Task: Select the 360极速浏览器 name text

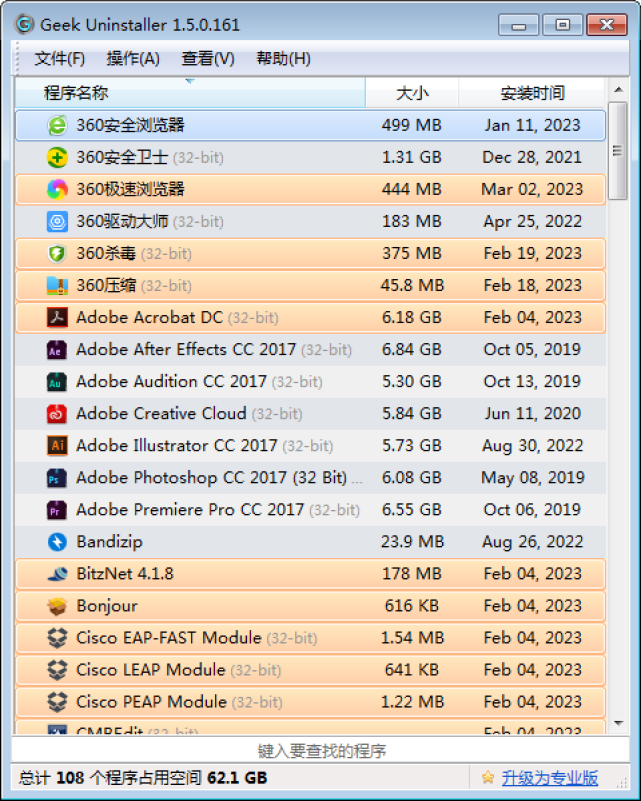Action: (x=130, y=190)
